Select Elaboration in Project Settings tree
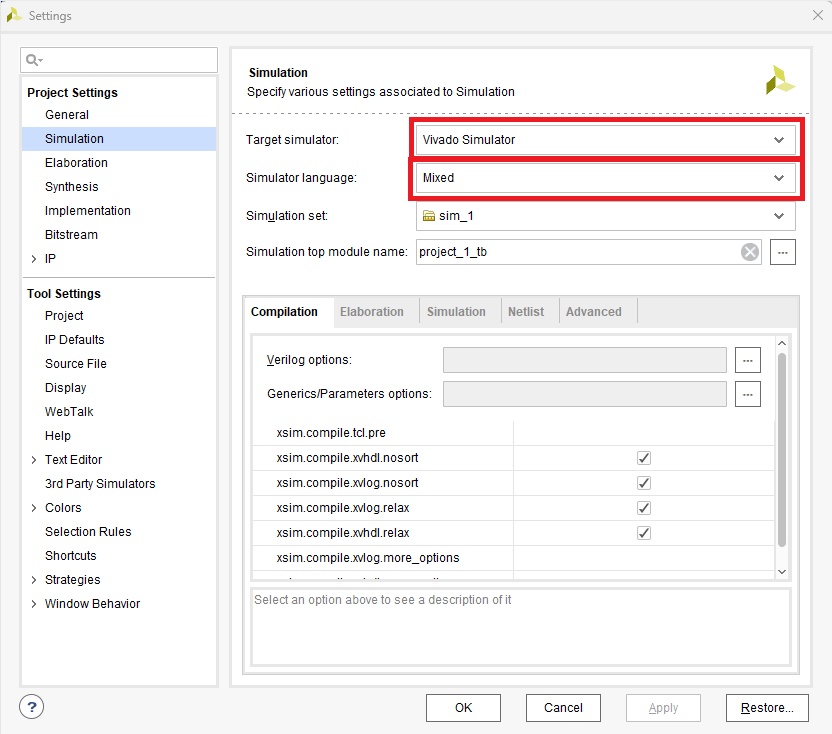Screen dimensions: 832x734 tap(76, 163)
